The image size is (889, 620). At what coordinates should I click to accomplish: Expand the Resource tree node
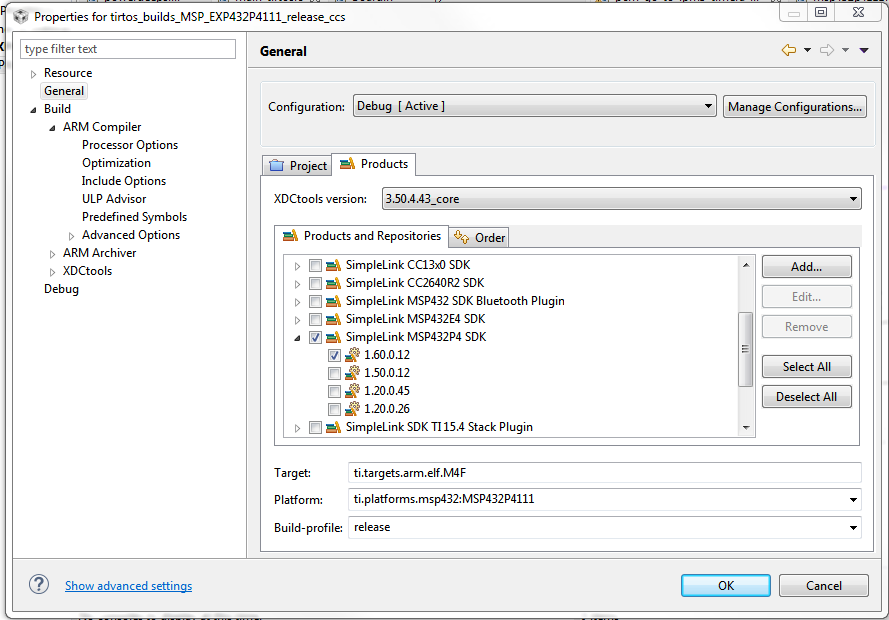tap(33, 74)
